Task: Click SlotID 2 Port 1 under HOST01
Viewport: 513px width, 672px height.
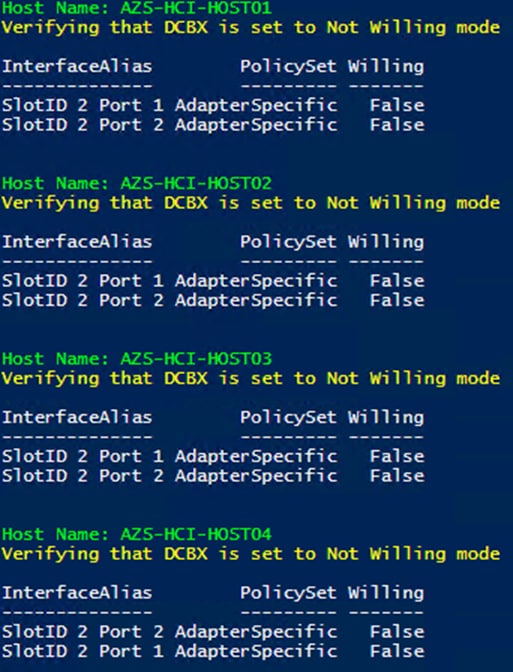Action: [x=83, y=105]
